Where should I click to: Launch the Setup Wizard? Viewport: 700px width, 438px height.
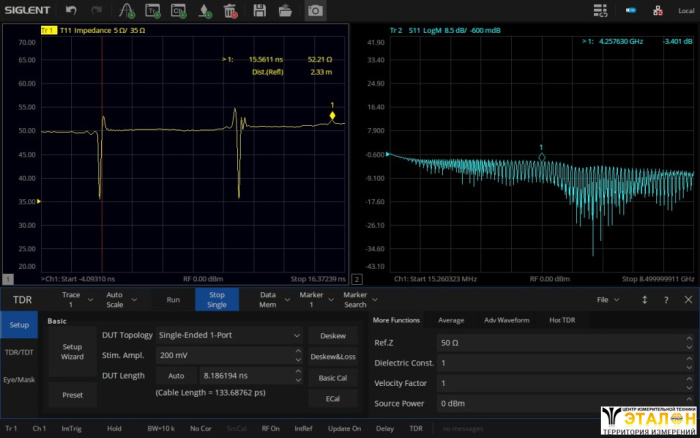(x=72, y=352)
